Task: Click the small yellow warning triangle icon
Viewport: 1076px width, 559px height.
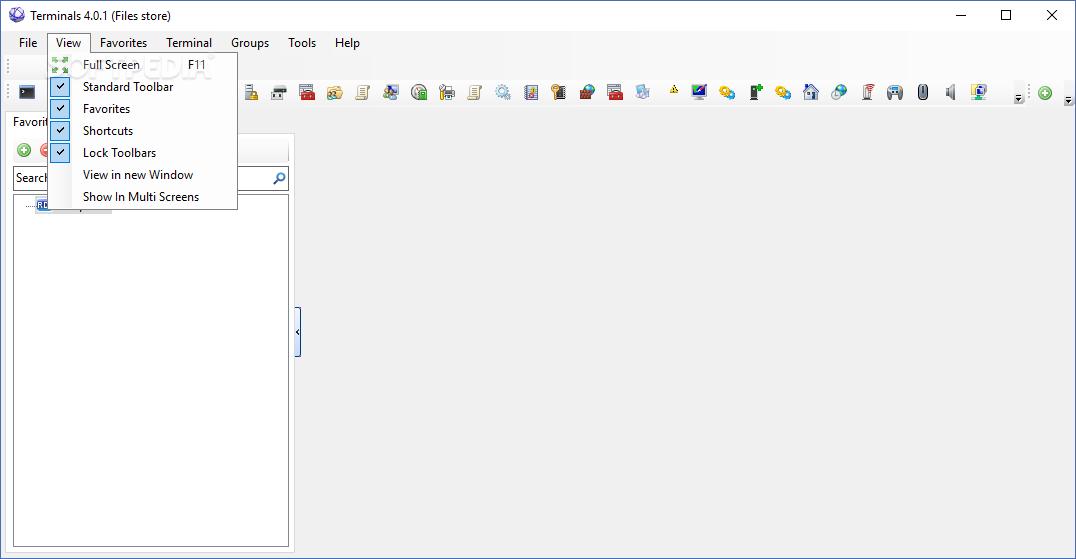Action: (x=674, y=89)
